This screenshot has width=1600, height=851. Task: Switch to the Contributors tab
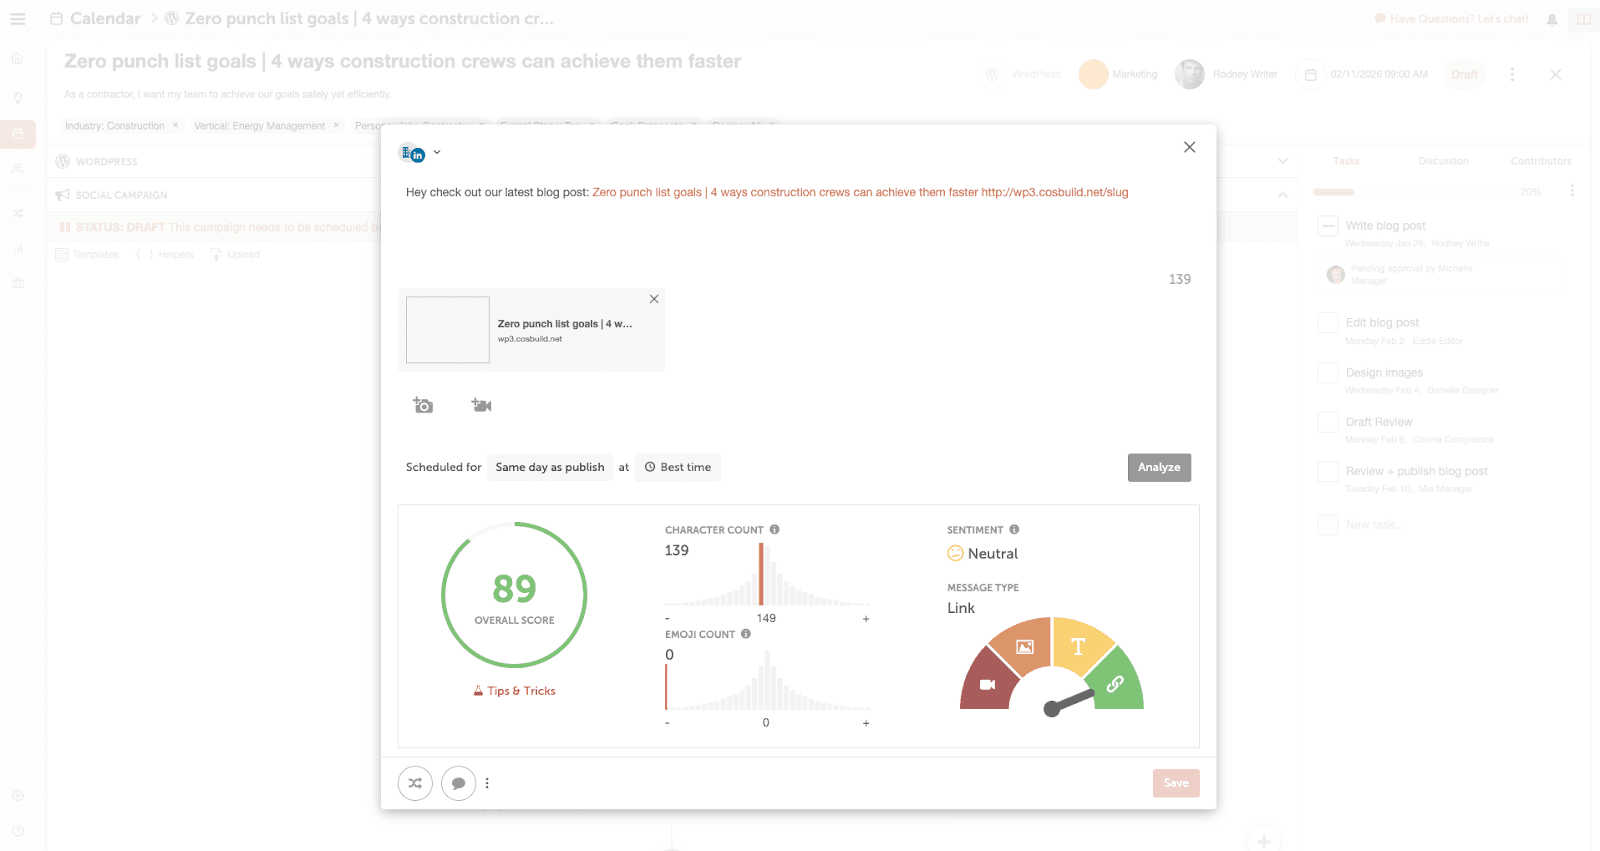[1540, 161]
